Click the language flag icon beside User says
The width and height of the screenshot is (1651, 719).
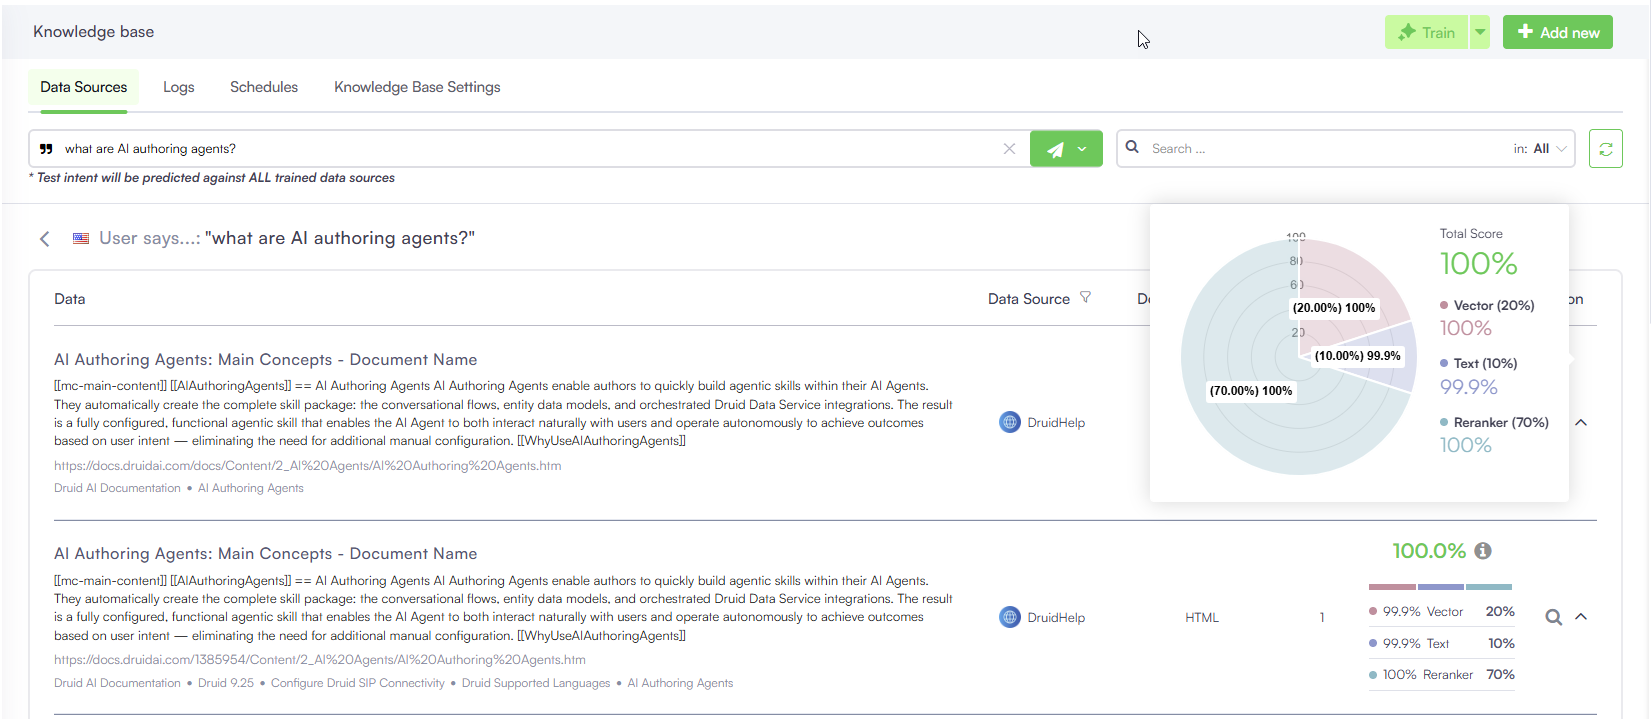(81, 238)
